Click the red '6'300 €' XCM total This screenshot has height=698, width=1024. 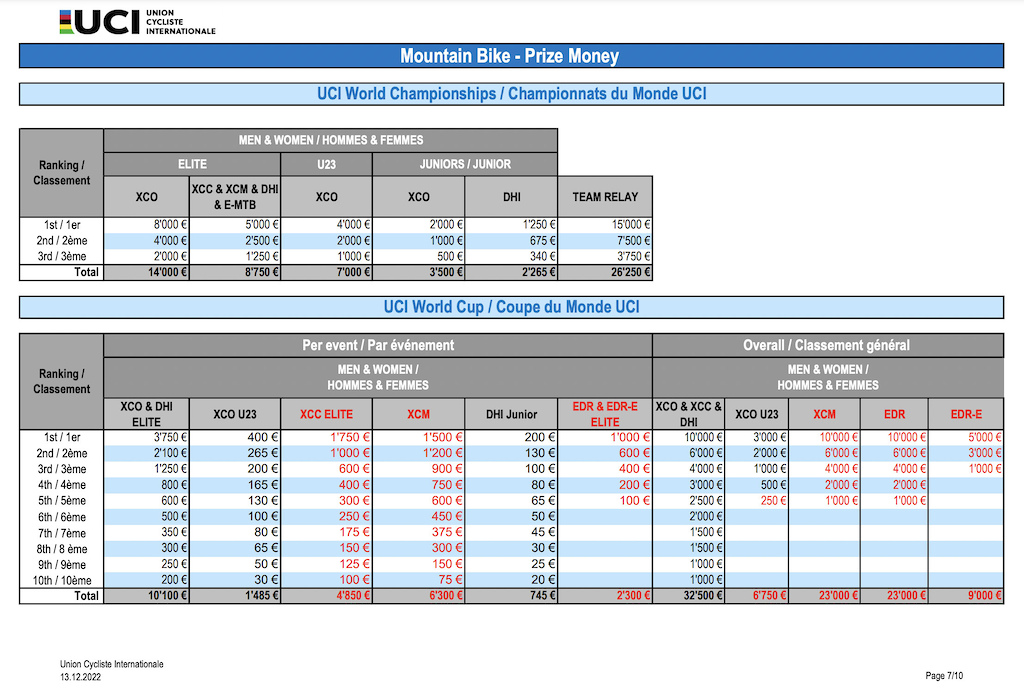[x=419, y=595]
